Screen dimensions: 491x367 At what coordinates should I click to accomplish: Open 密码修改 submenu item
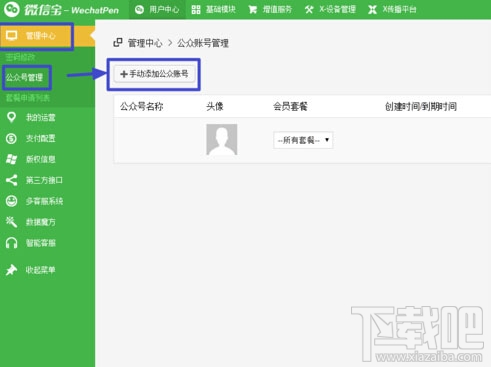21,57
